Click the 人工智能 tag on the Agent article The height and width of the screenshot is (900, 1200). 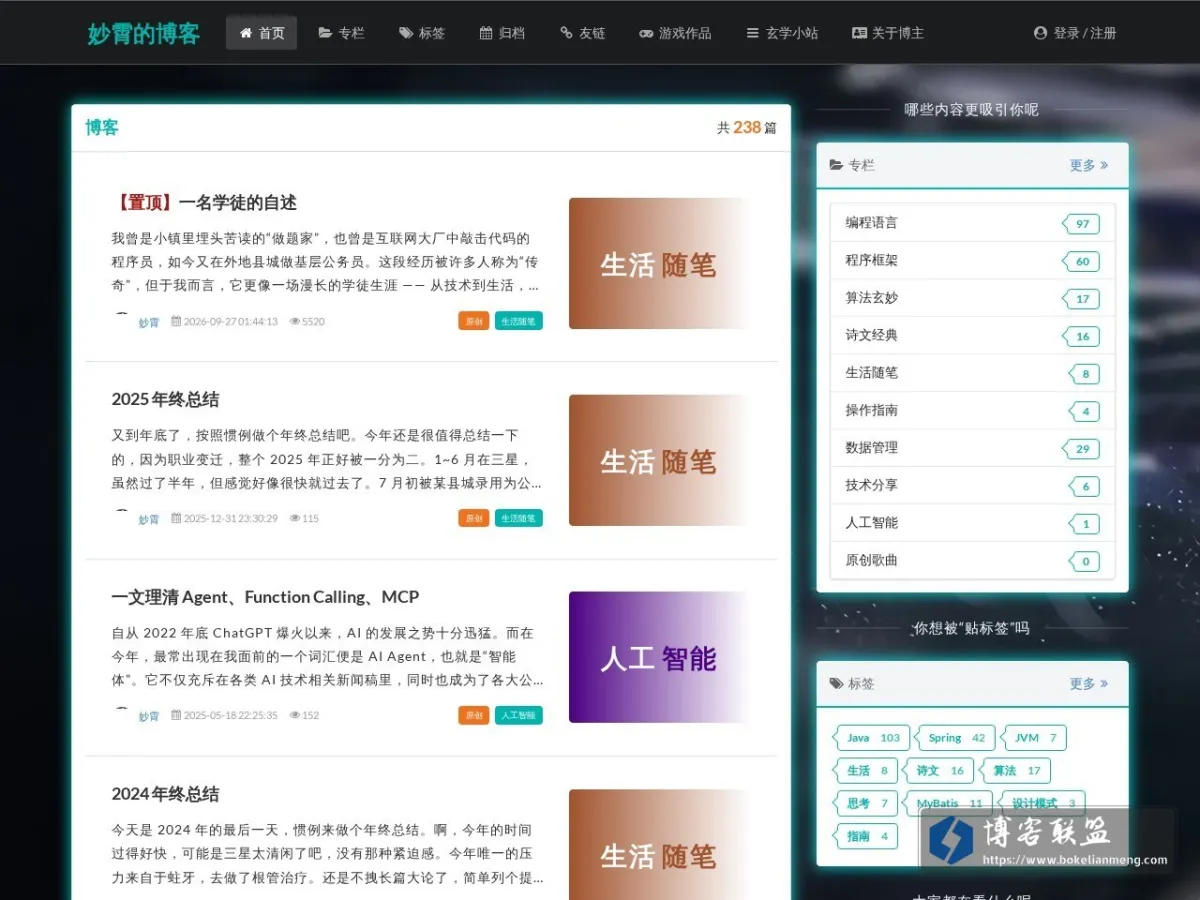pyautogui.click(x=518, y=715)
